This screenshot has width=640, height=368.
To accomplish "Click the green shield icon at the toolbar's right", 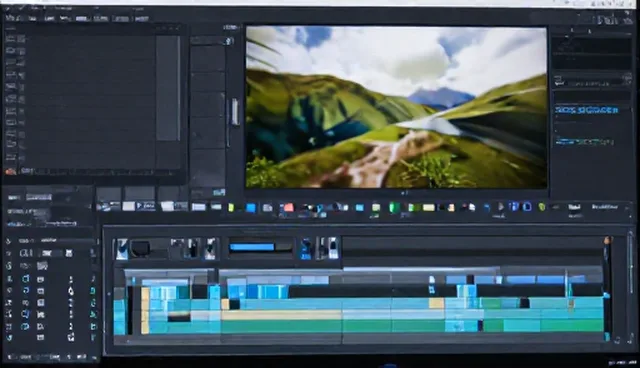I will click(542, 207).
